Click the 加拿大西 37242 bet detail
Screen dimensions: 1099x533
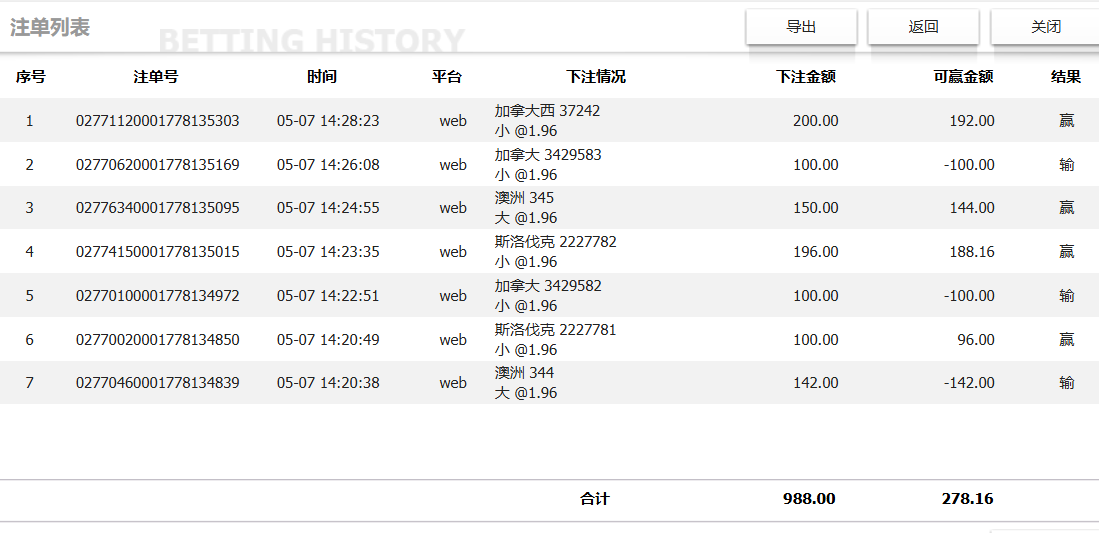pyautogui.click(x=547, y=111)
